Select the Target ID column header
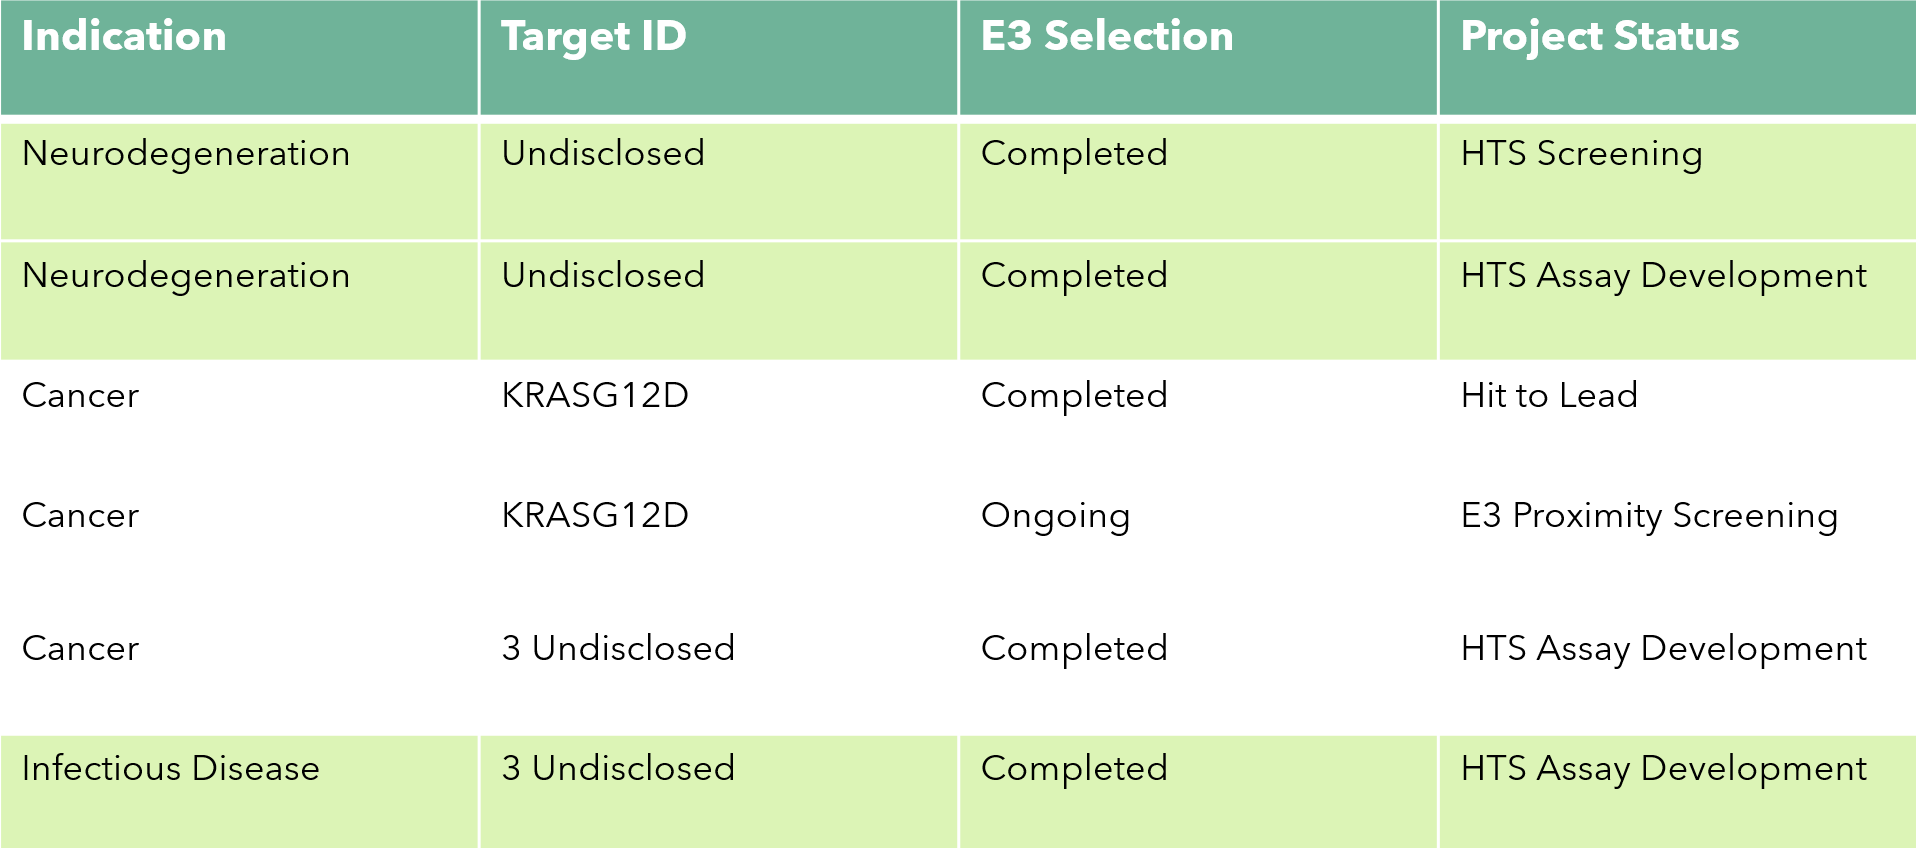 point(594,37)
